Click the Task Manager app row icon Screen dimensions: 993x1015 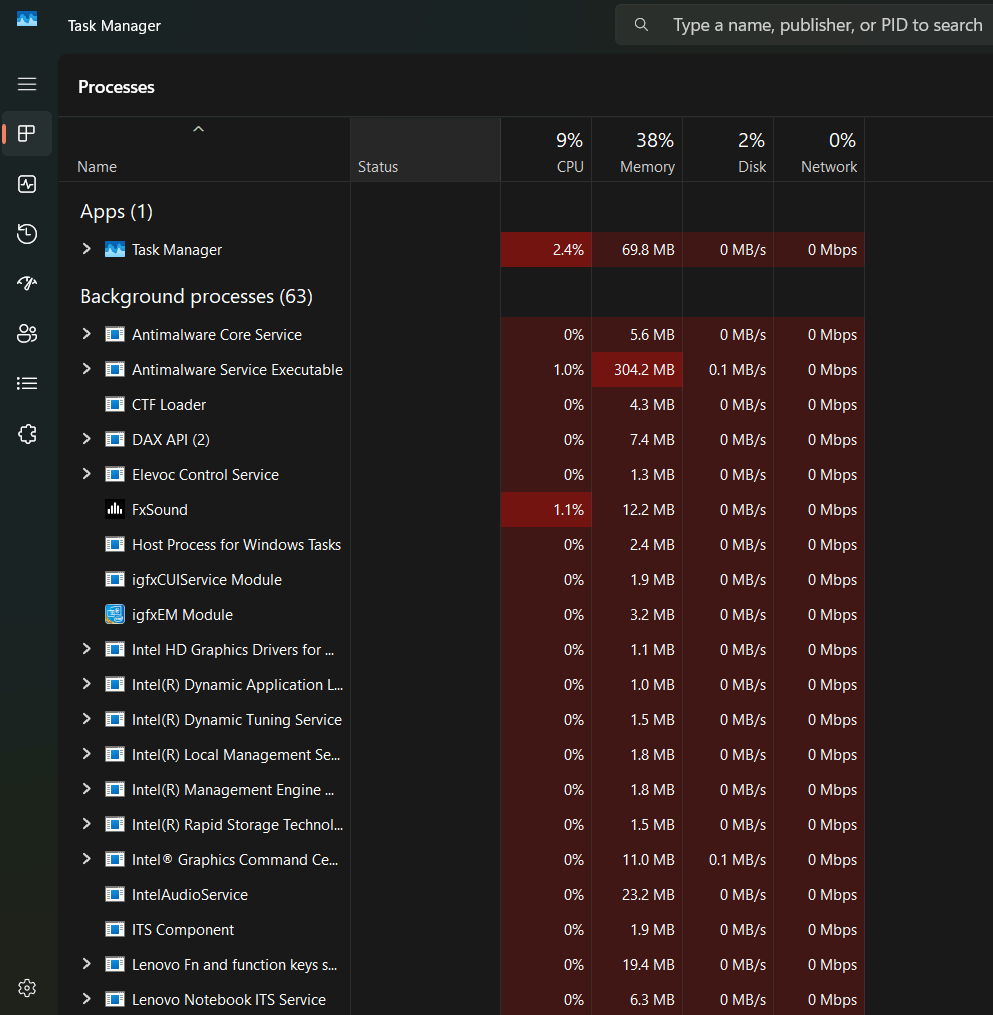pos(115,249)
